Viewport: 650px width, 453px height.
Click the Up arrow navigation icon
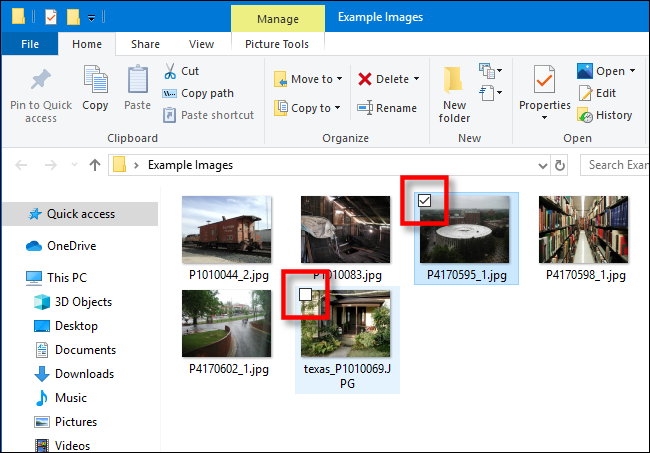pos(95,165)
